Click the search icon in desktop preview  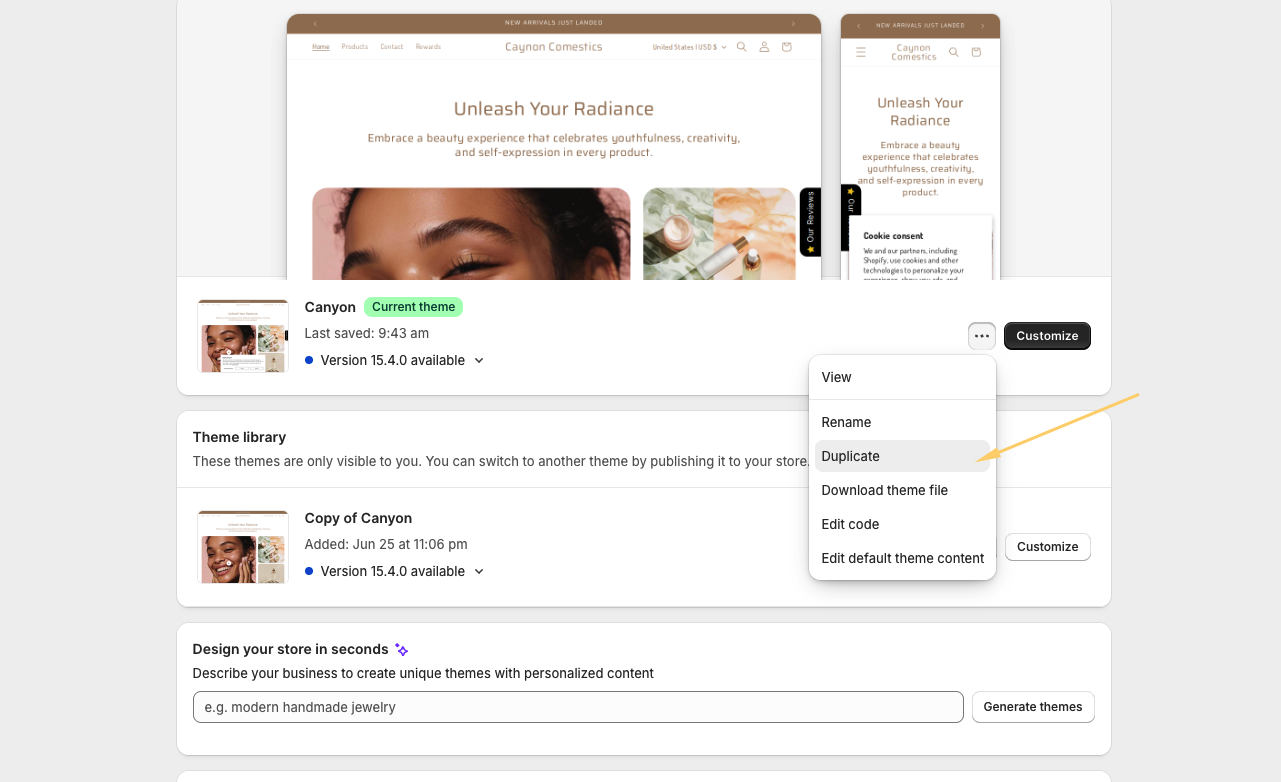[x=741, y=47]
